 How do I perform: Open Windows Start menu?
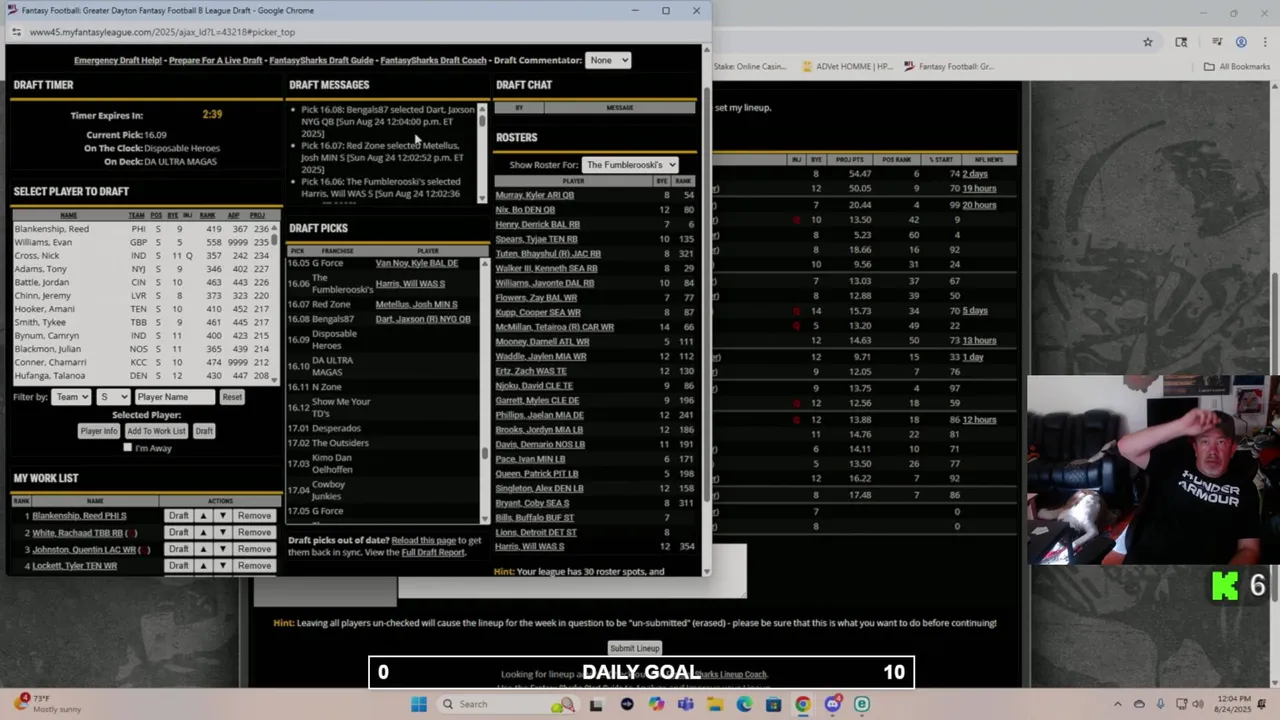point(419,704)
